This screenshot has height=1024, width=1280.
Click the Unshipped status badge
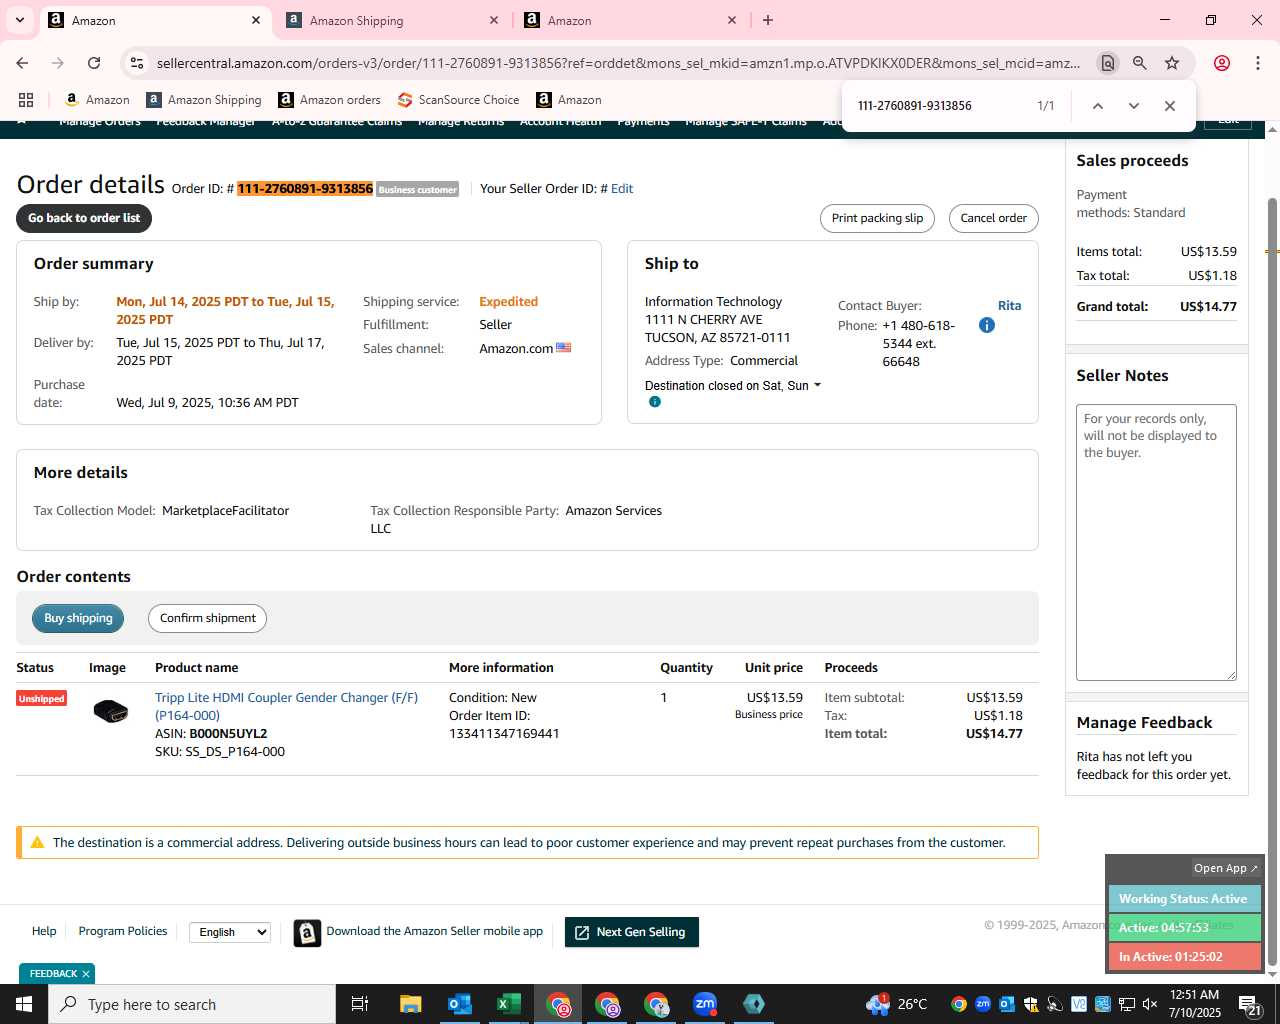point(41,698)
